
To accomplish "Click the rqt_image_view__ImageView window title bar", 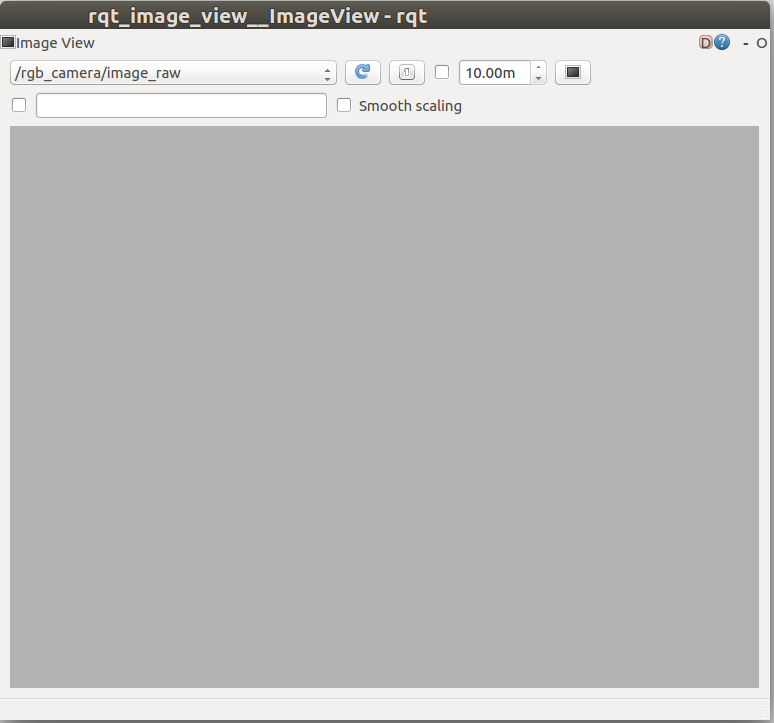I will tap(258, 15).
